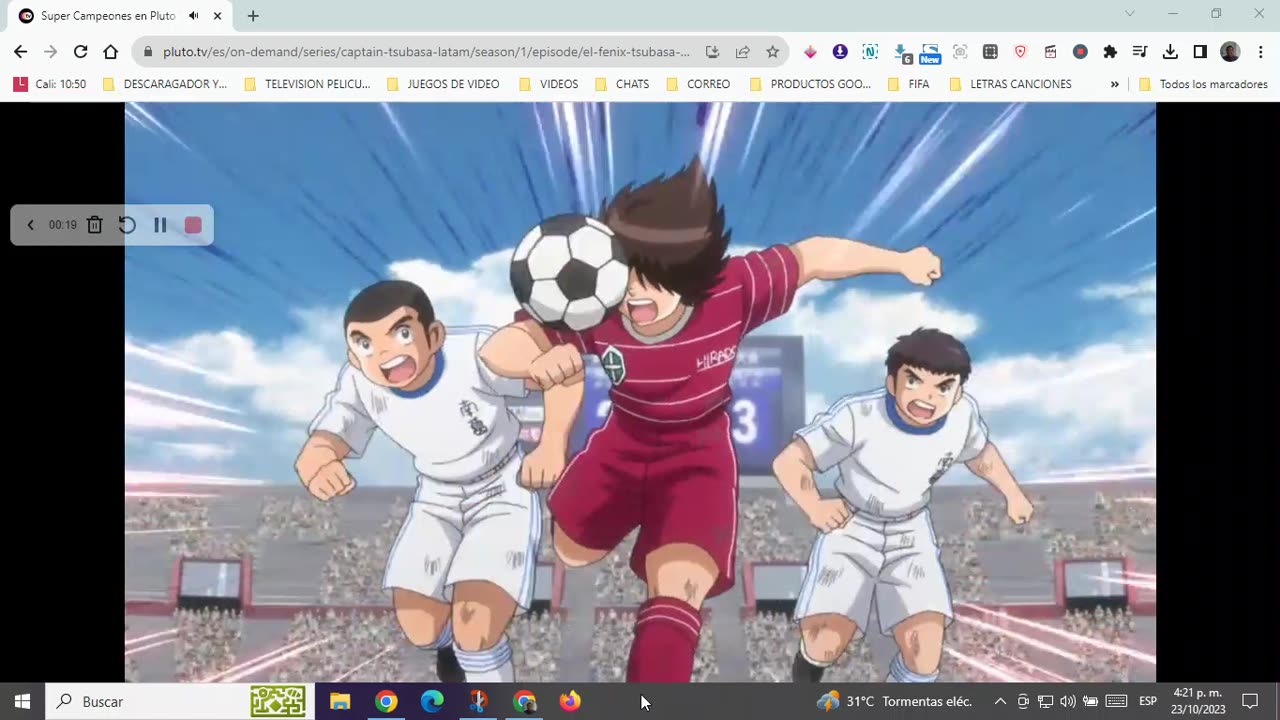Open the grey camera screenshot extension
1280x720 pixels.
coord(960,52)
